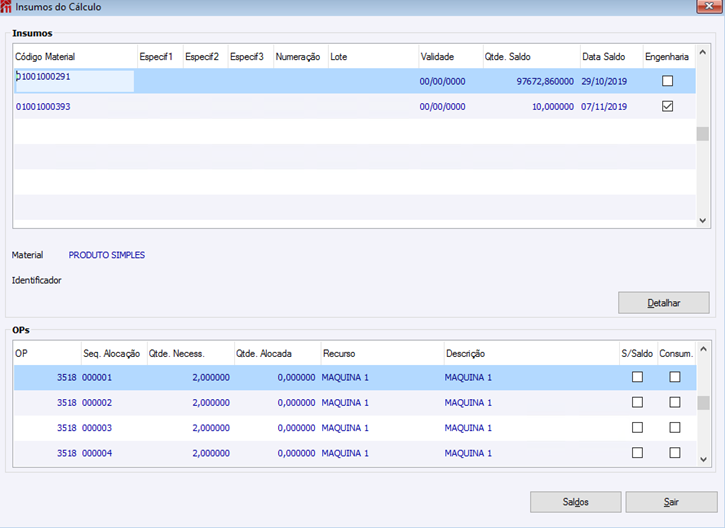The height and width of the screenshot is (528, 725).
Task: Check Consum. checkbox for allocation 000004
Action: coord(675,453)
